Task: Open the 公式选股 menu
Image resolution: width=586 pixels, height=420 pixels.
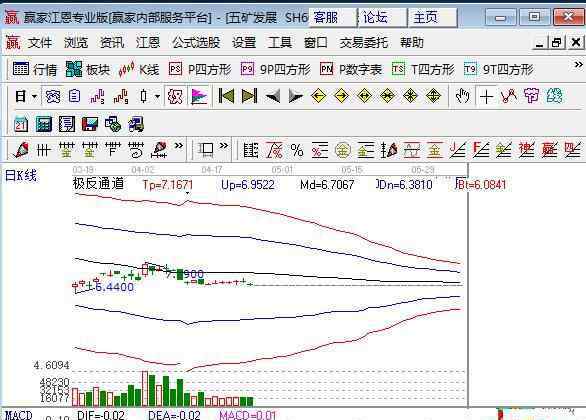Action: [x=196, y=43]
